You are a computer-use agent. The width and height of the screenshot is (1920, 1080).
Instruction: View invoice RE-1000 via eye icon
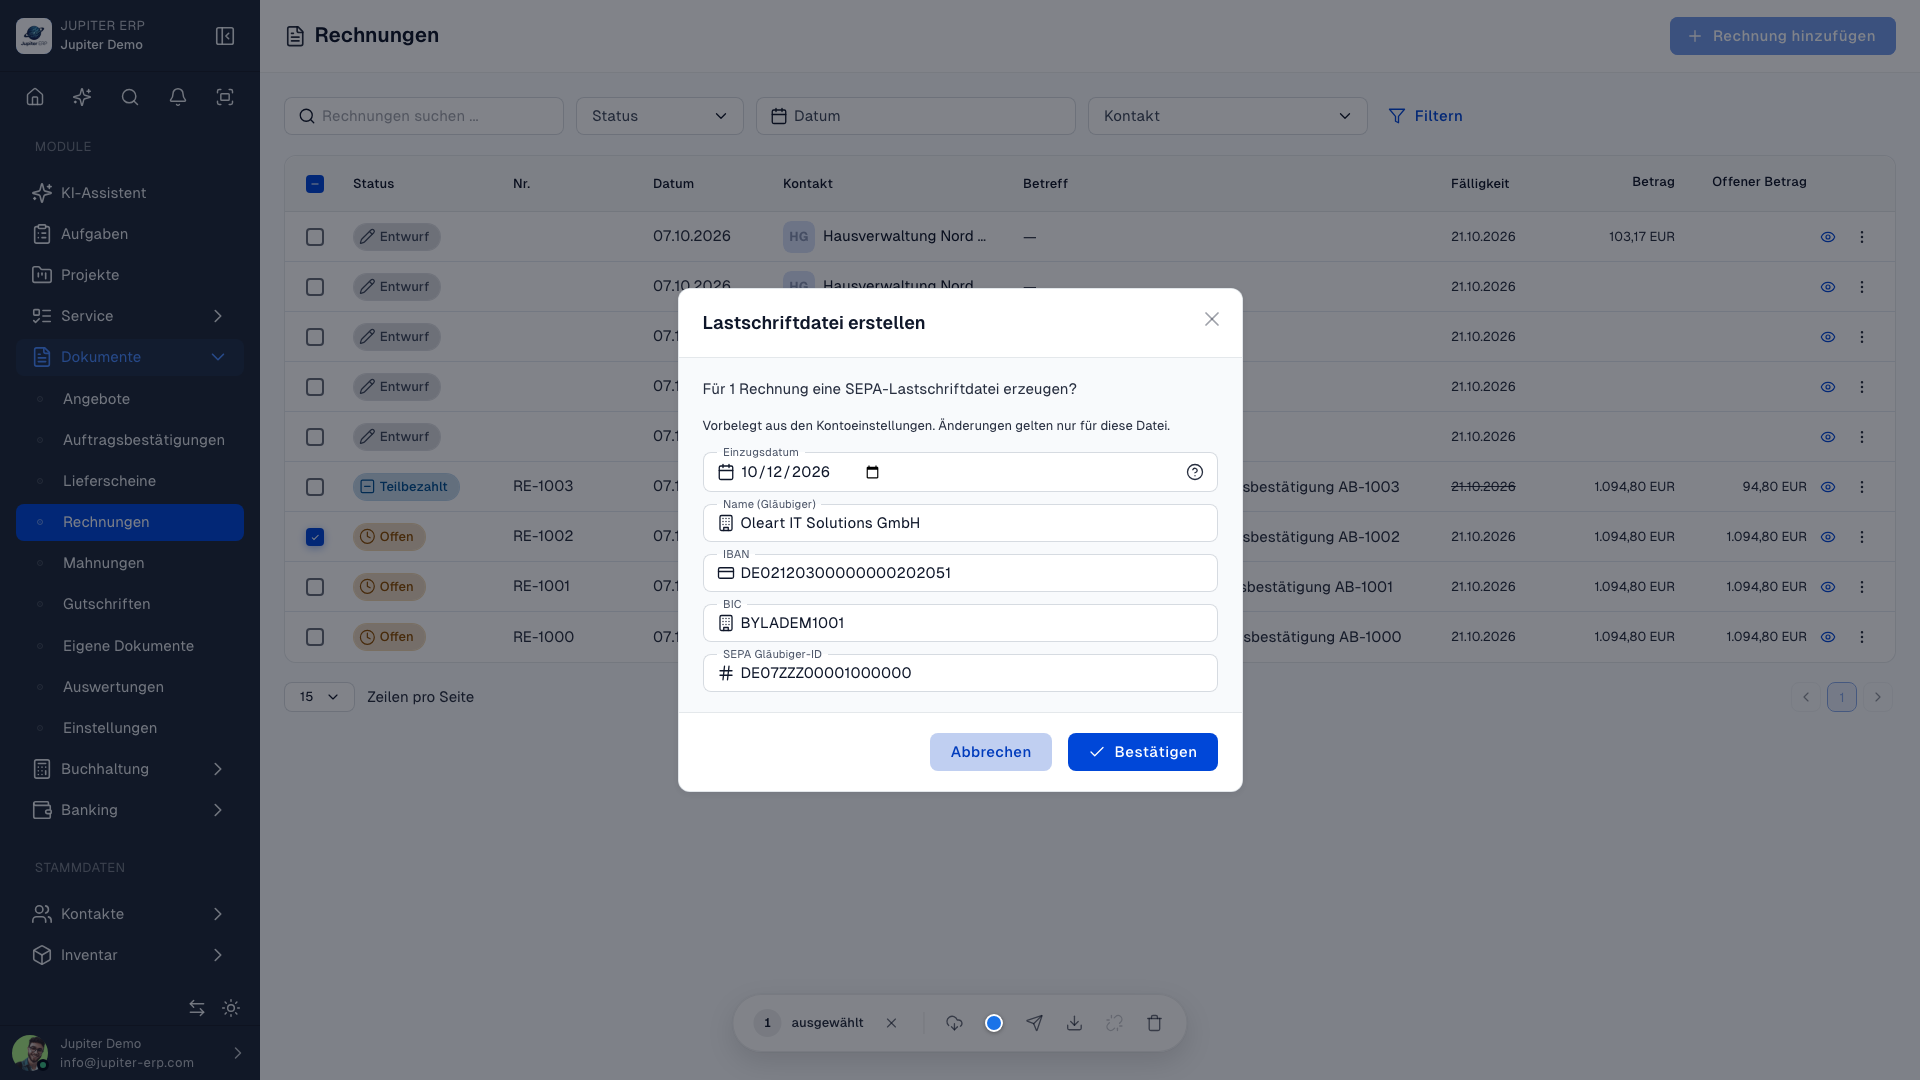(1828, 637)
